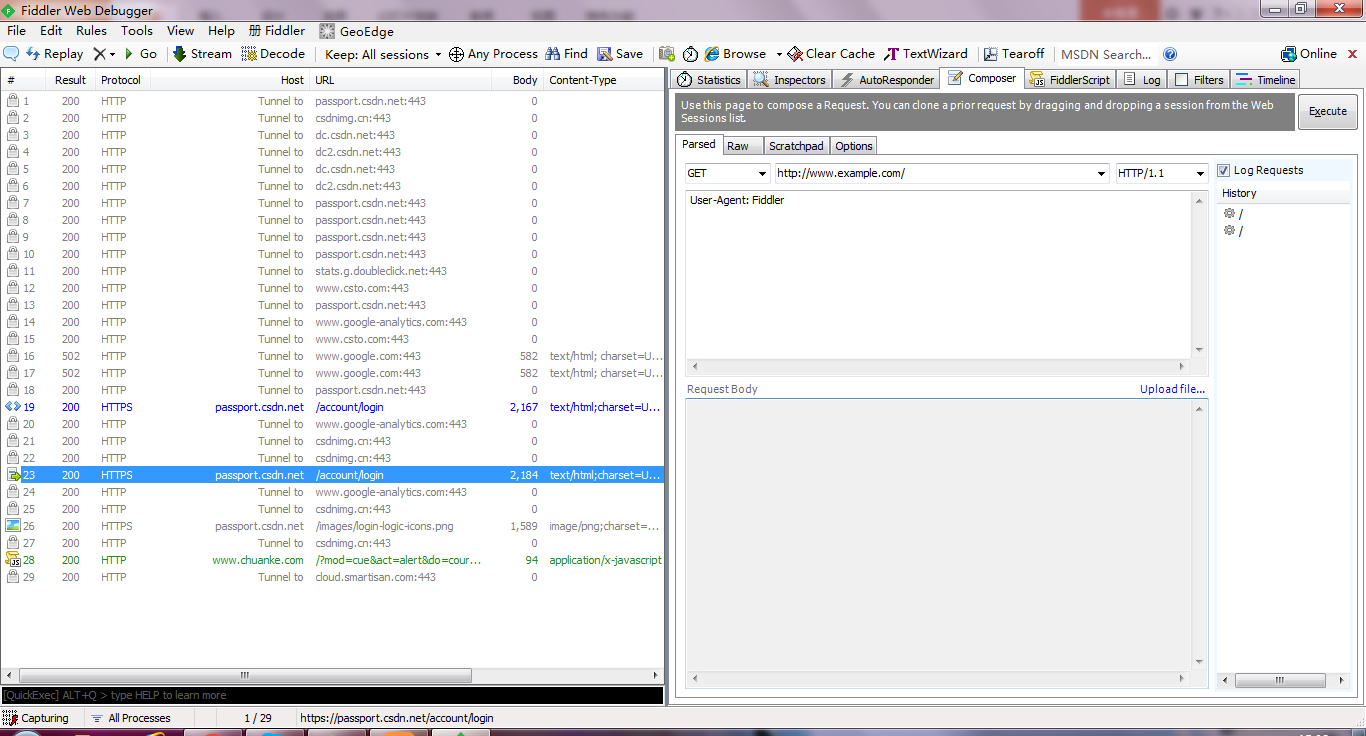The height and width of the screenshot is (736, 1366).
Task: Click the QuickExec command box
Action: pyautogui.click(x=331, y=695)
